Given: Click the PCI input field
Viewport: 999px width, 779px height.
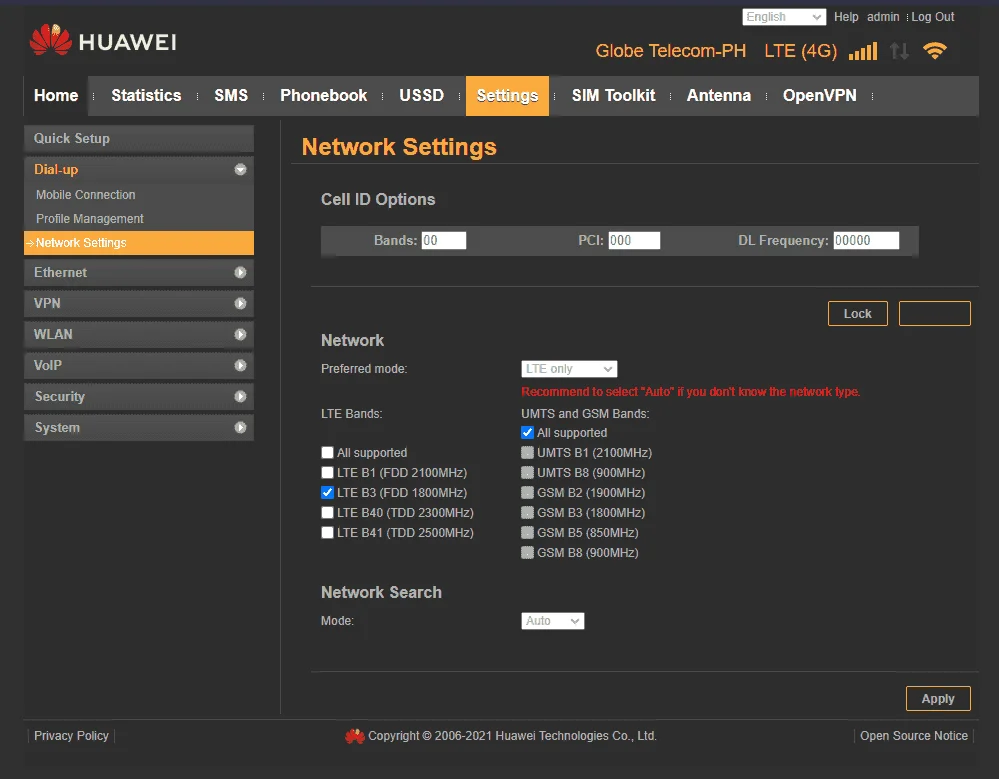Looking at the screenshot, I should [634, 240].
